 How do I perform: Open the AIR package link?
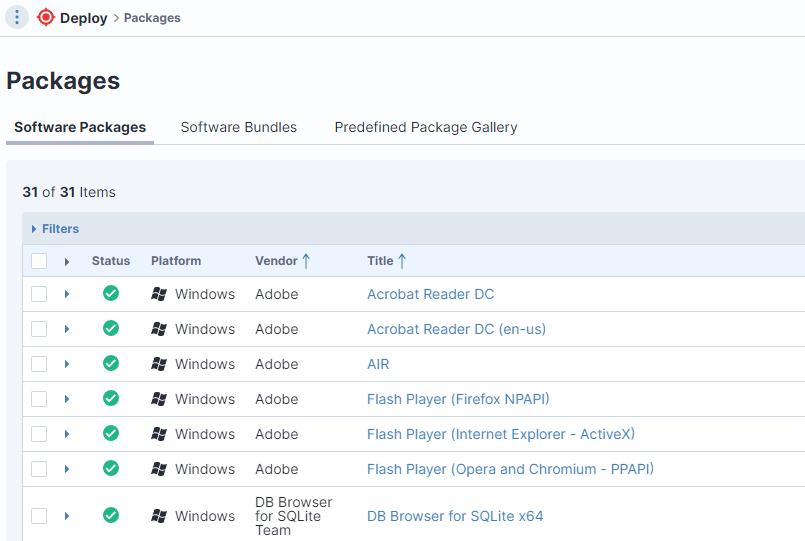(378, 364)
